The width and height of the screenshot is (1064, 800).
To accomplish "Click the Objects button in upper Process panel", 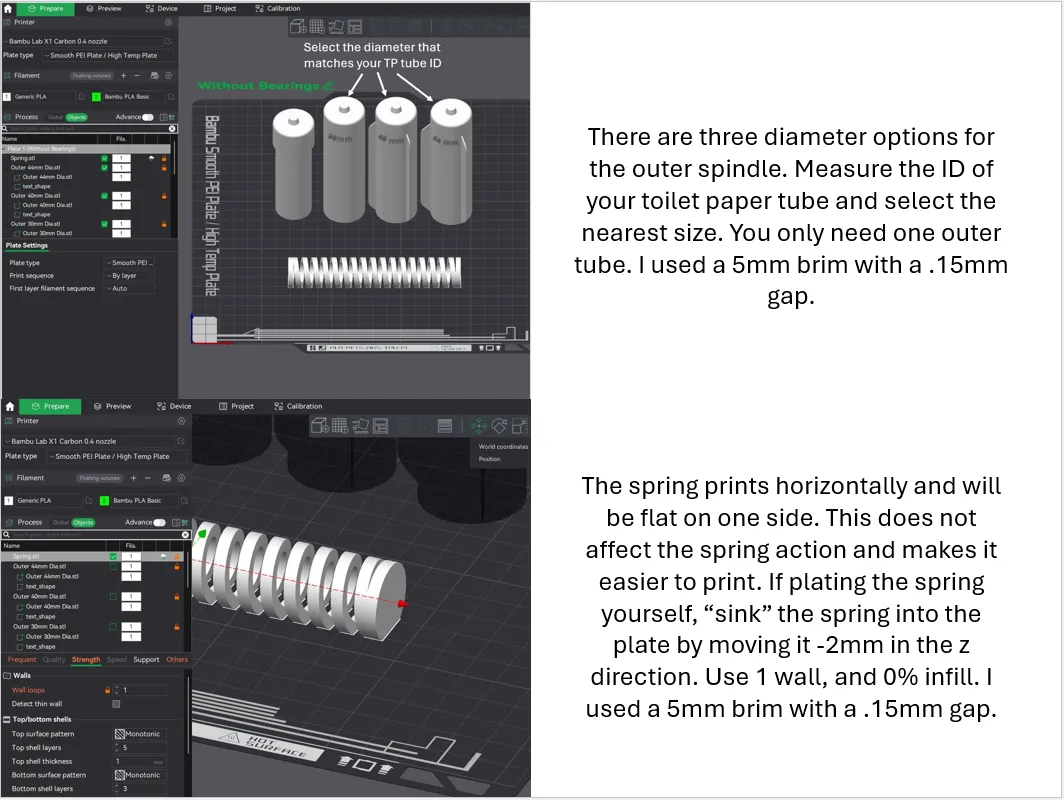I will 77,117.
